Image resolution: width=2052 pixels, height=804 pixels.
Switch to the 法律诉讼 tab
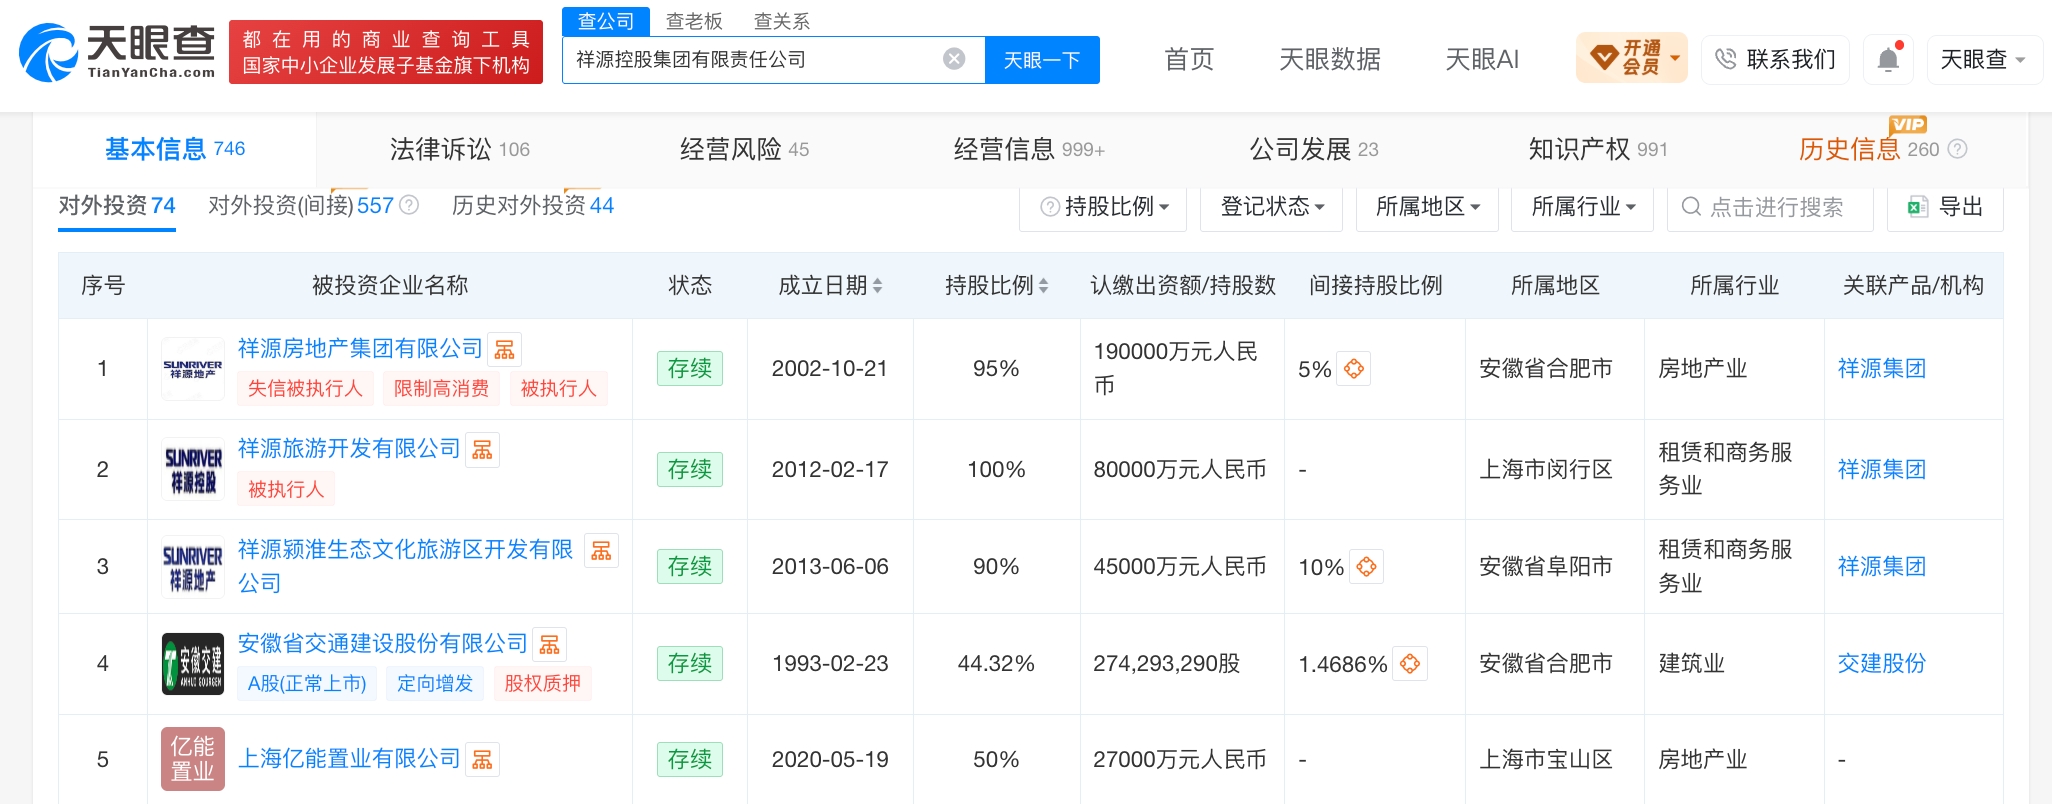tap(460, 150)
